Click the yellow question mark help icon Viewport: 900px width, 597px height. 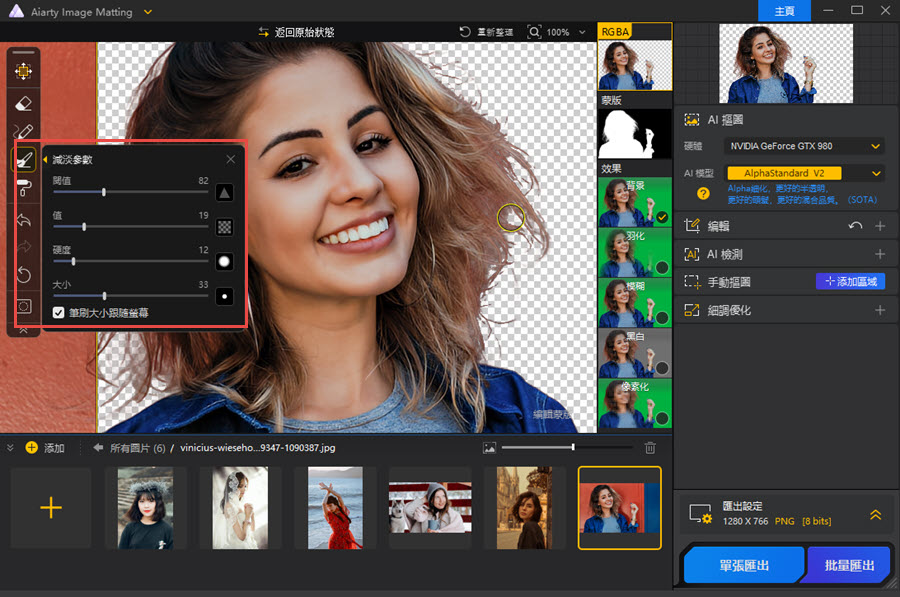pyautogui.click(x=703, y=193)
